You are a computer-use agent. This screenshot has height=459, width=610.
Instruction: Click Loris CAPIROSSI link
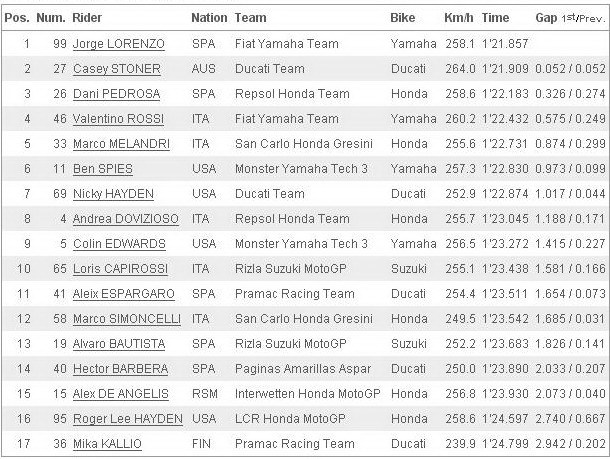click(x=121, y=269)
